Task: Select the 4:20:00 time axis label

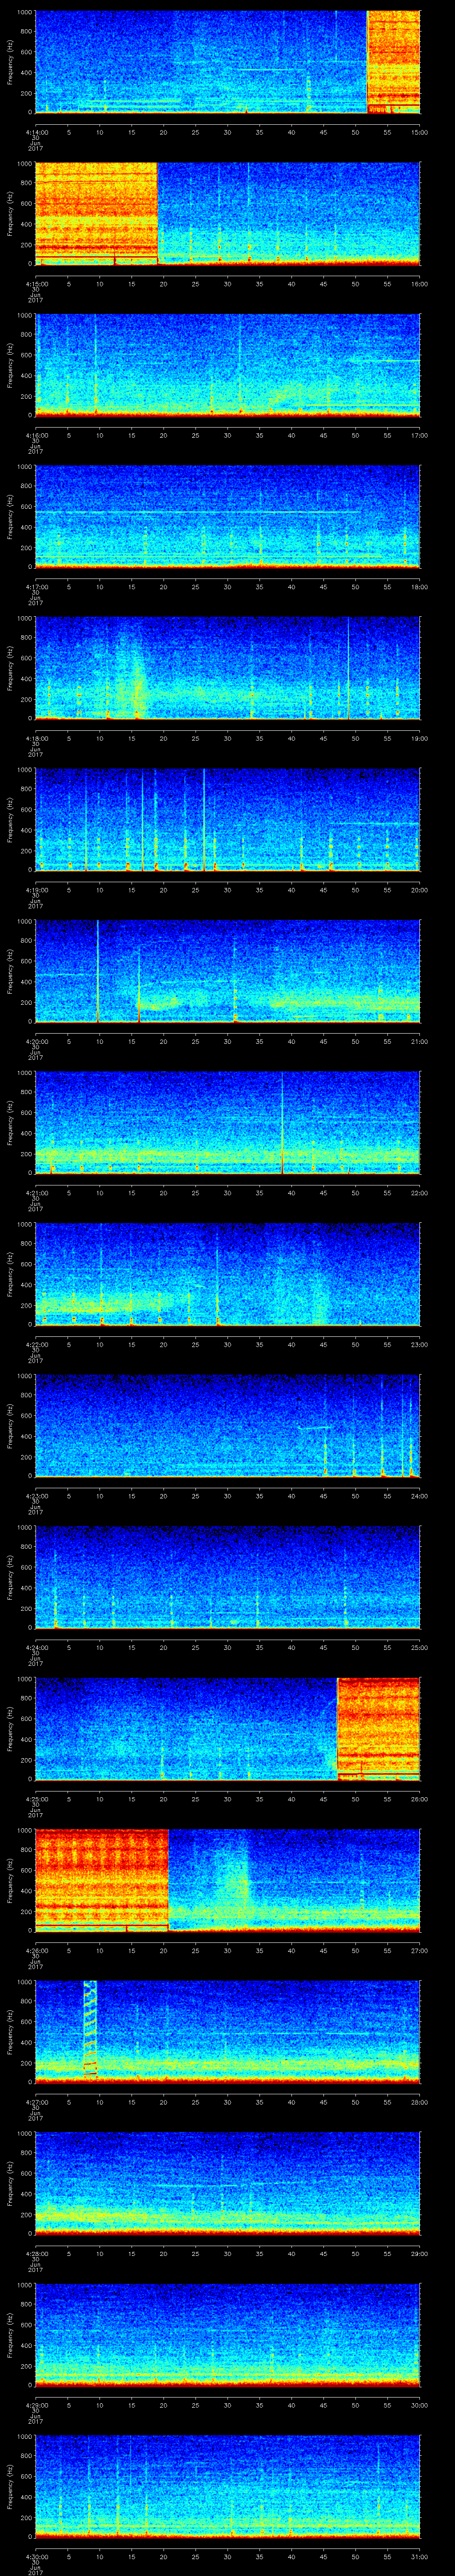Action: [x=35, y=1041]
